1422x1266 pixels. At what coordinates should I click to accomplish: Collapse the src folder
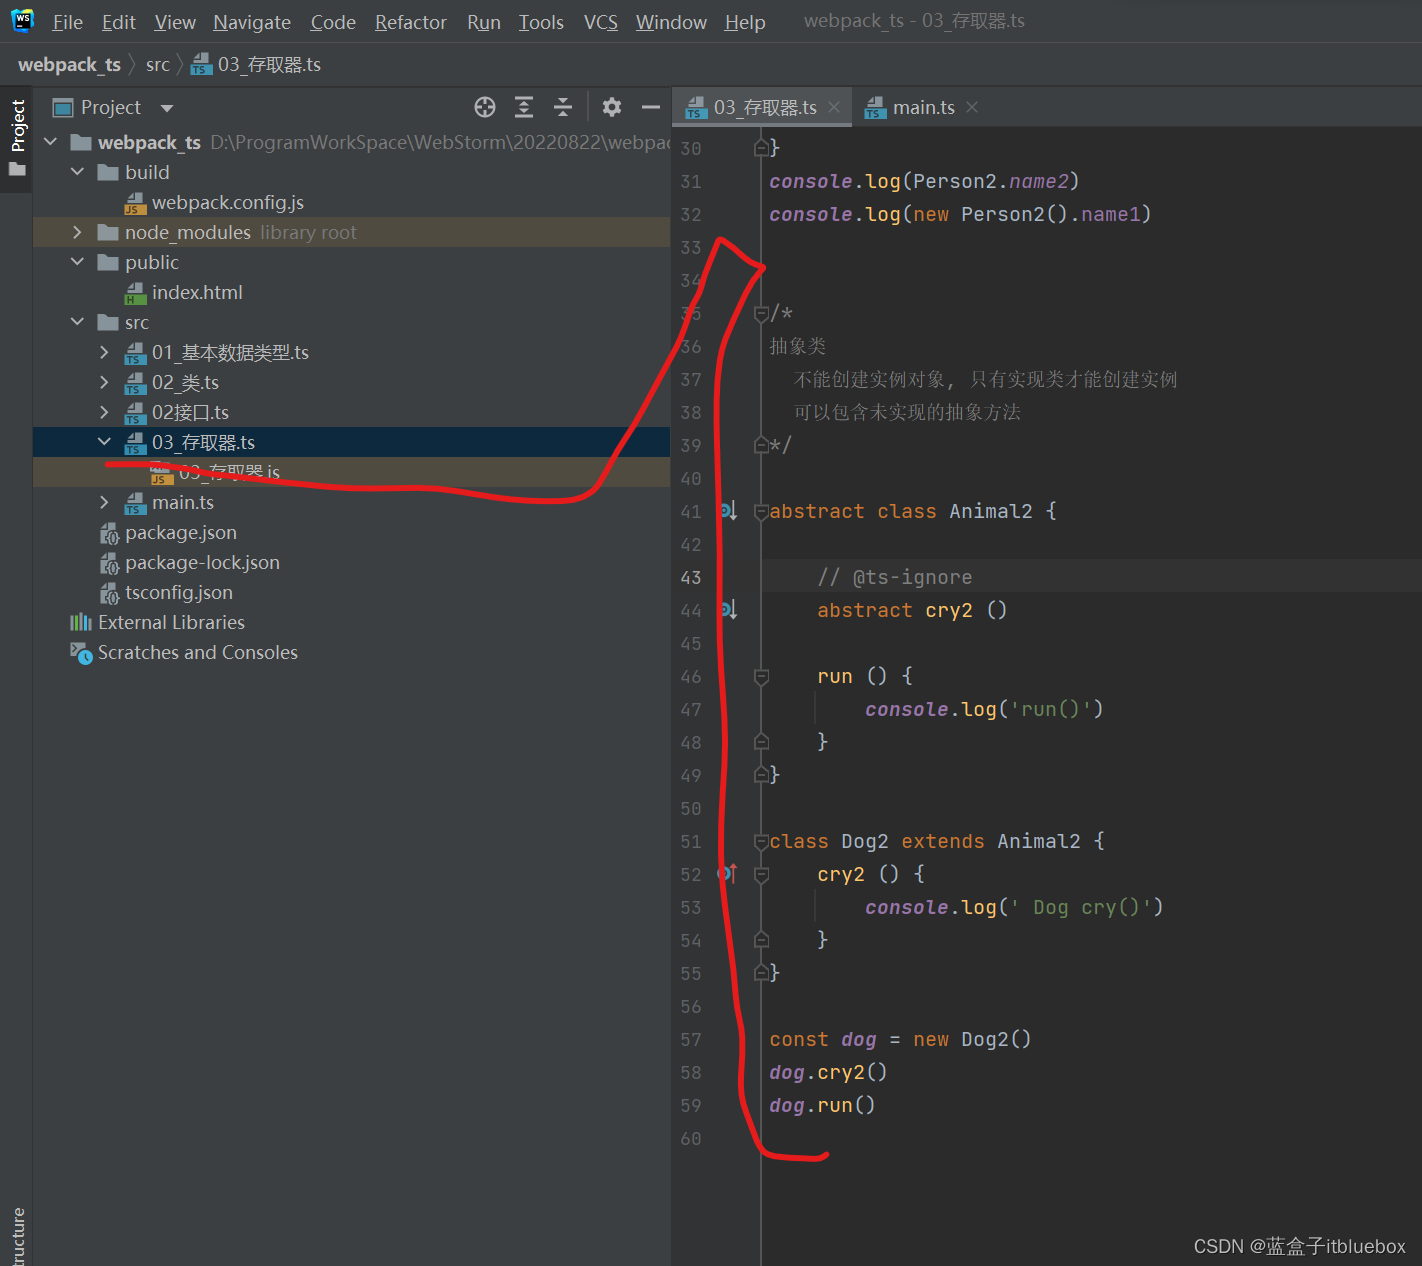point(78,322)
